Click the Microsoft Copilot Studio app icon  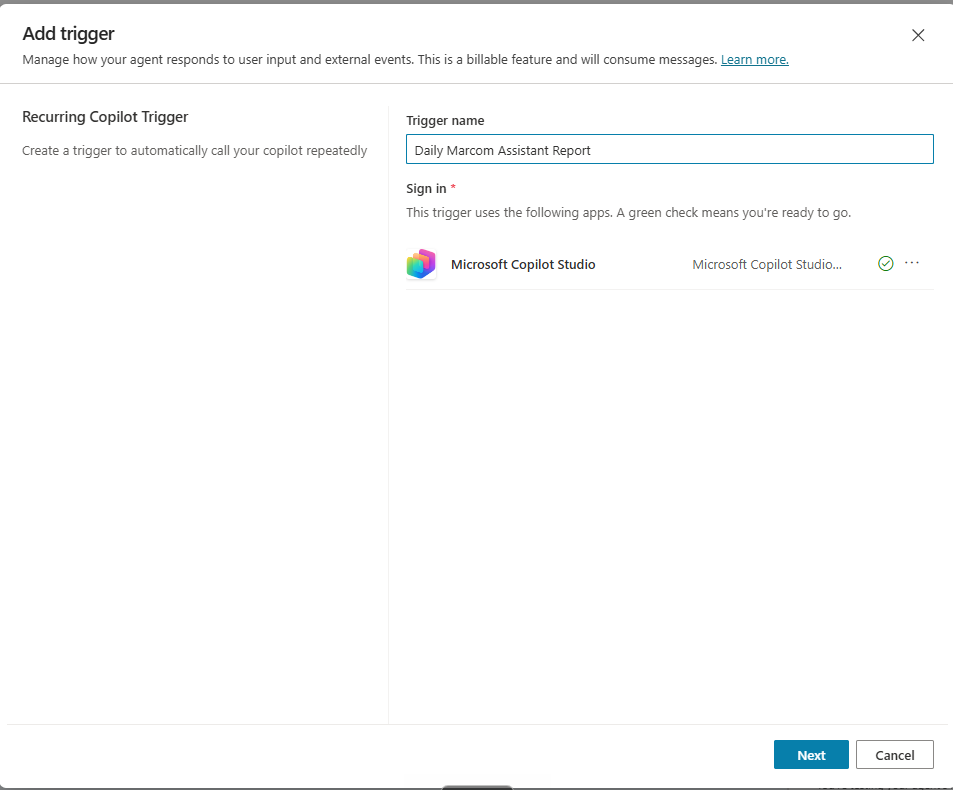pos(421,264)
